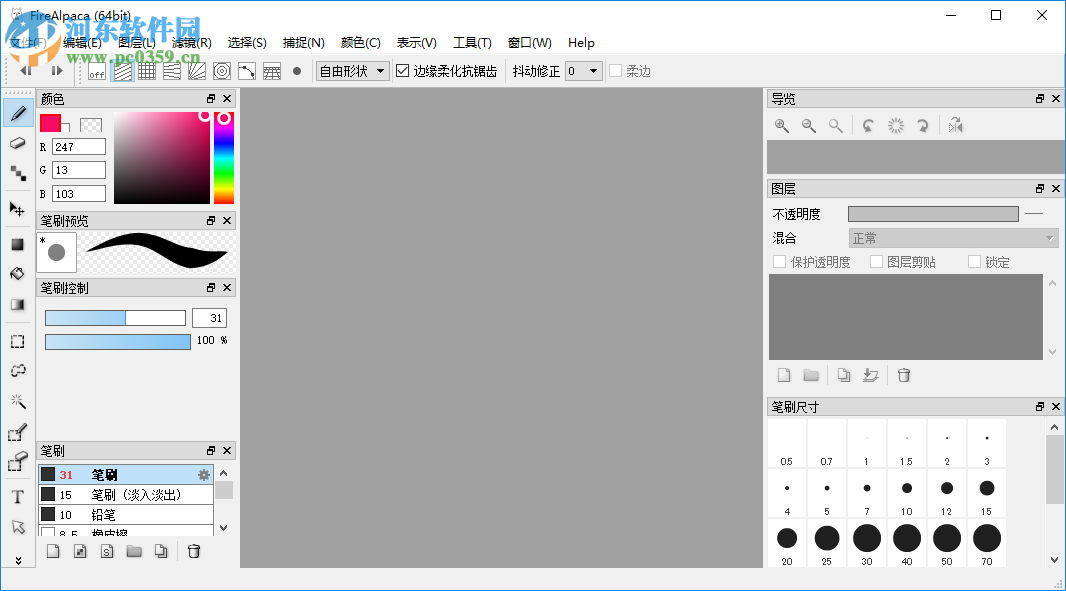The image size is (1066, 591).
Task: Activate the Move tool
Action: click(17, 209)
